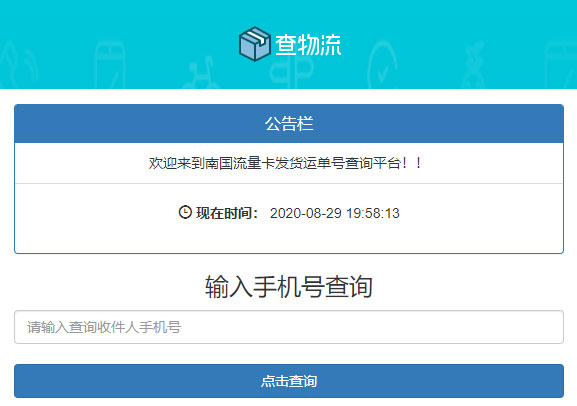The width and height of the screenshot is (577, 406).
Task: Select the 2020-08-29 19:58:13 timestamp
Action: (334, 213)
